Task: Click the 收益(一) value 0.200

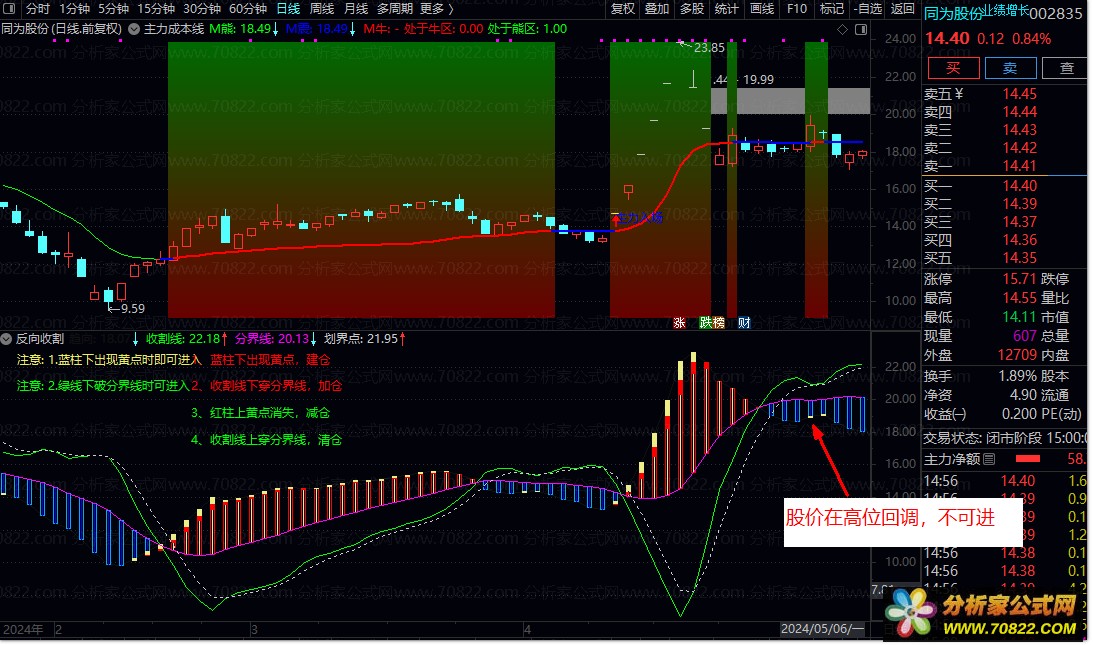Action: (1020, 414)
